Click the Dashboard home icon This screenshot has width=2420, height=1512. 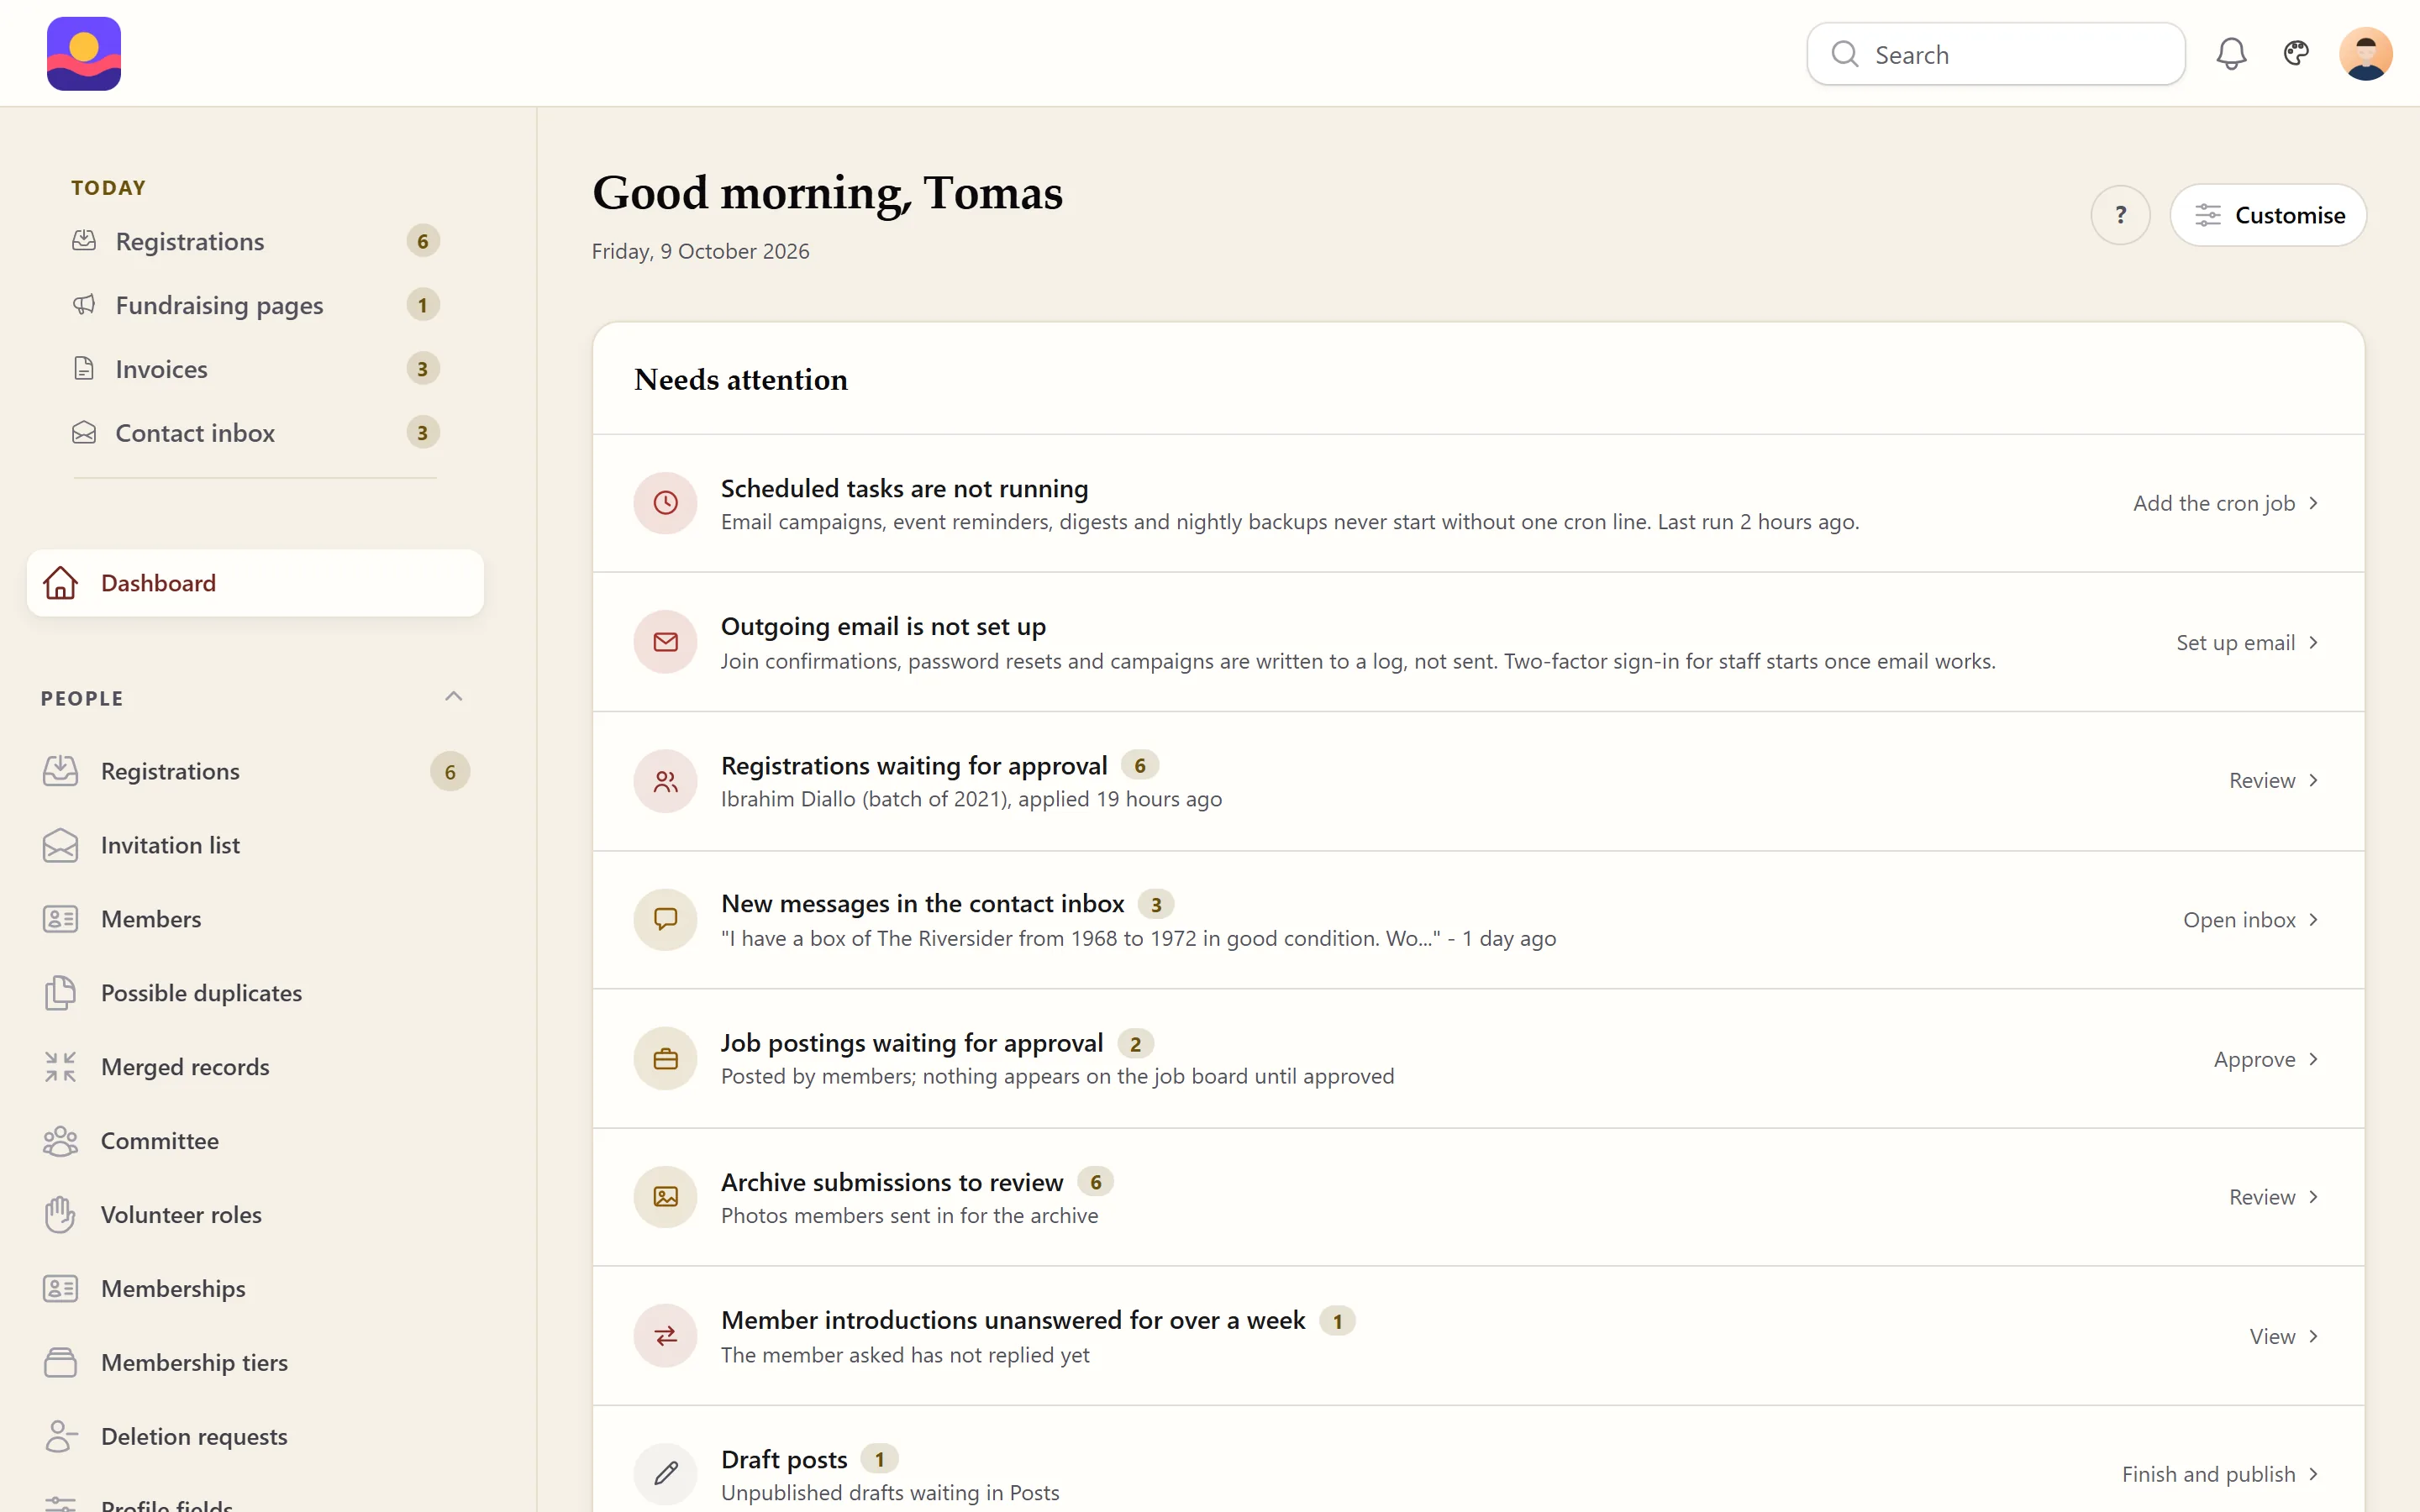click(60, 582)
